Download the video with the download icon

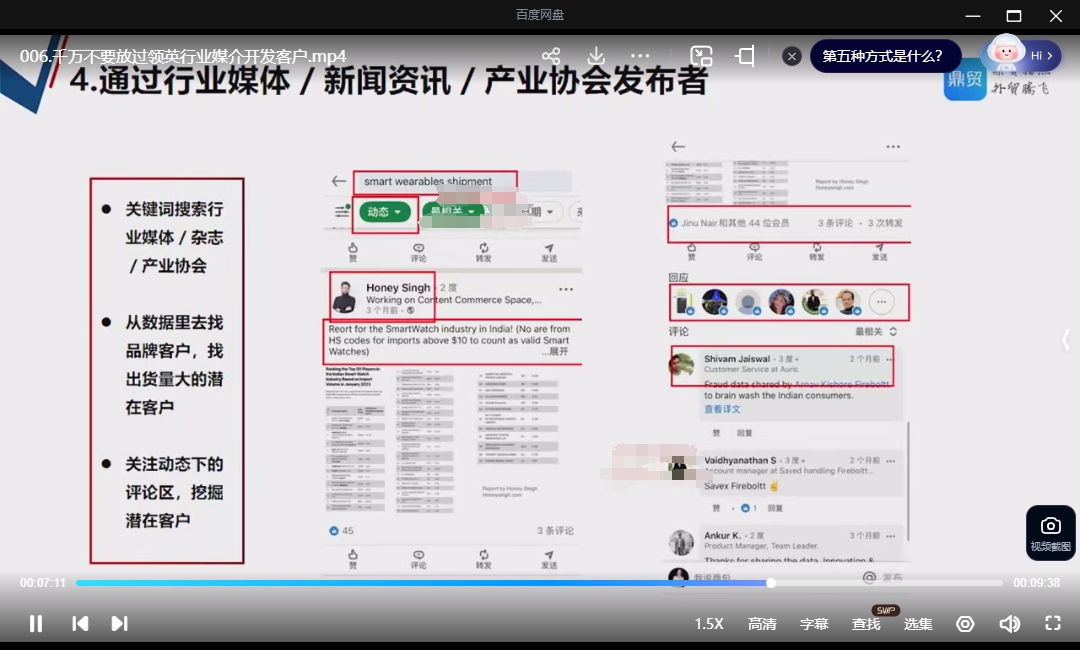(x=596, y=56)
